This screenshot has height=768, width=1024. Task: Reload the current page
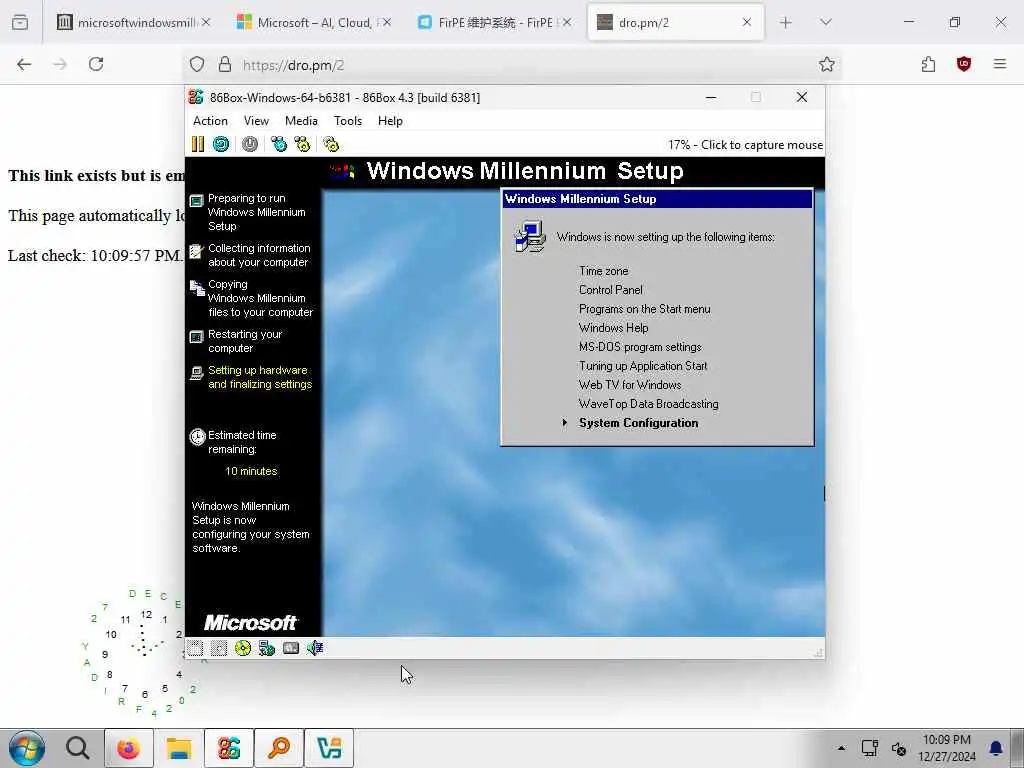pos(96,64)
